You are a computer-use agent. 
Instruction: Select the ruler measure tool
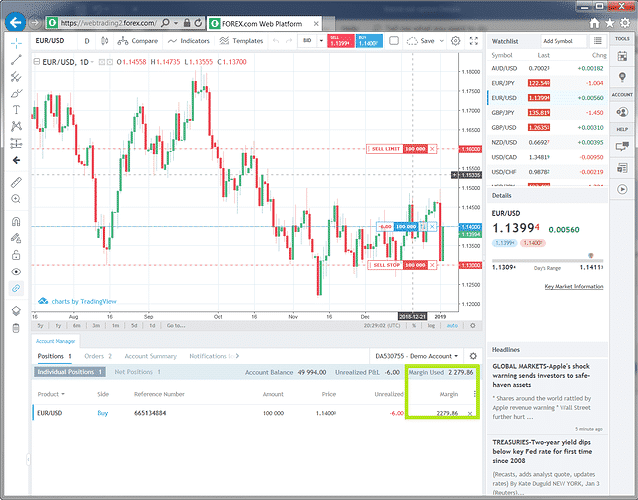[x=16, y=182]
